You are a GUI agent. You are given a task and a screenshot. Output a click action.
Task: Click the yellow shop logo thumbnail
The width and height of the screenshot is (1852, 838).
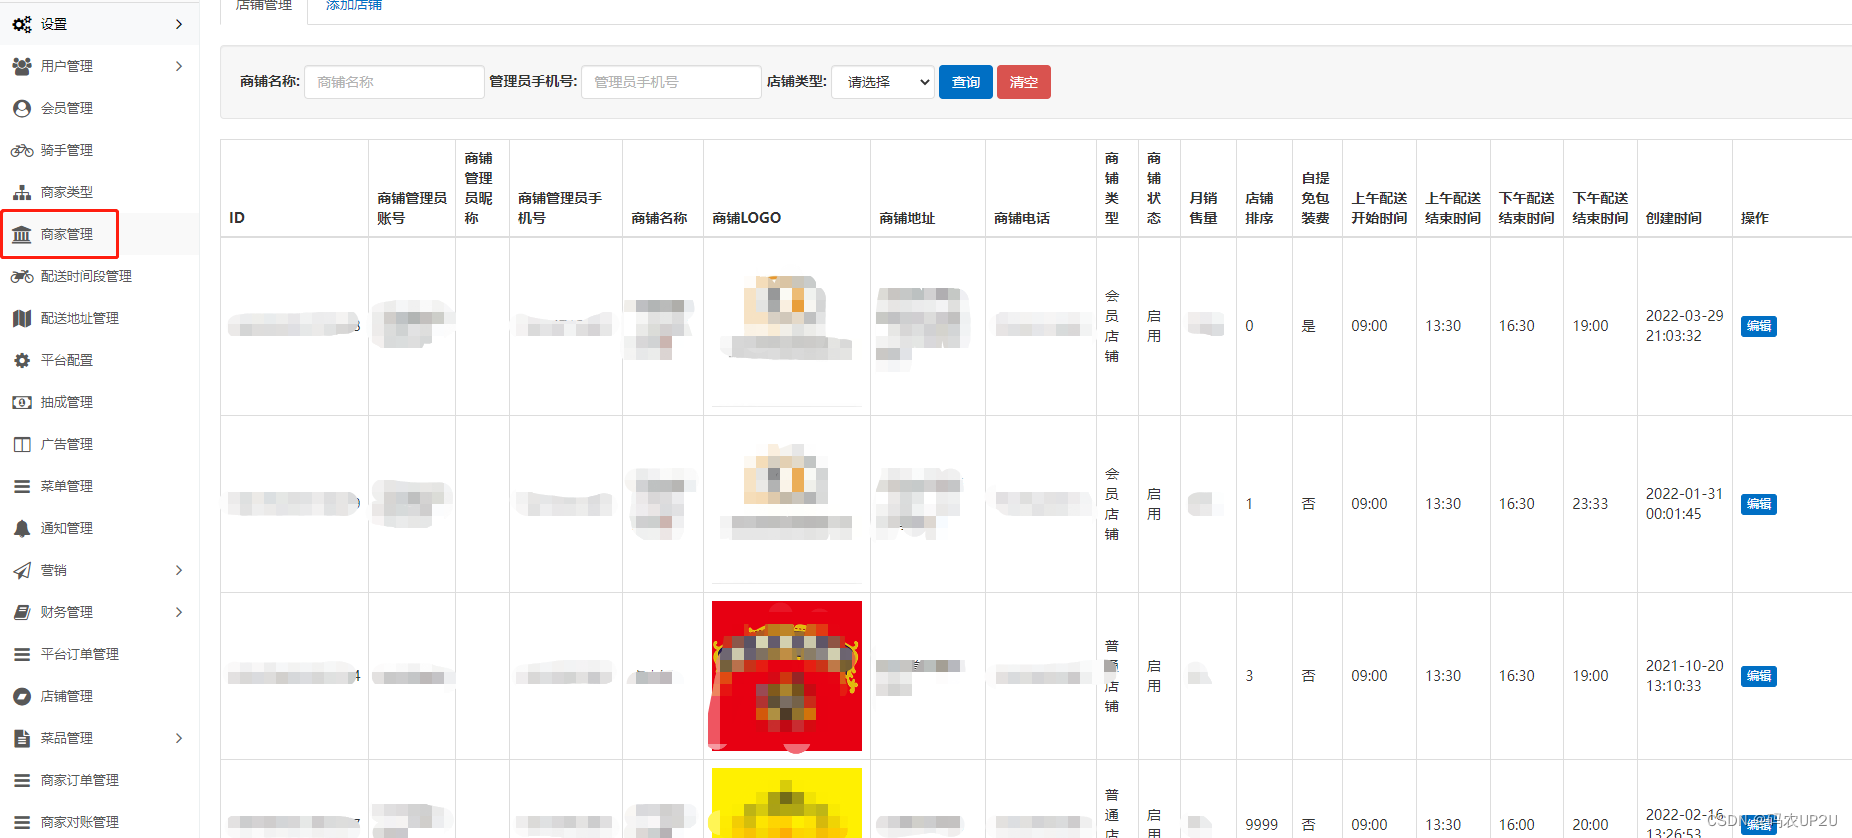787,803
